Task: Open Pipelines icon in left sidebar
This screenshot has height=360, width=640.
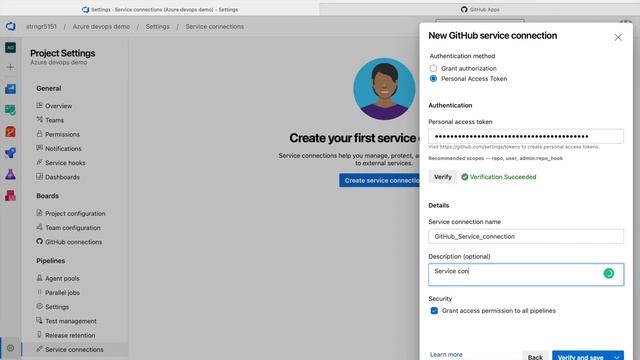Action: 11,153
